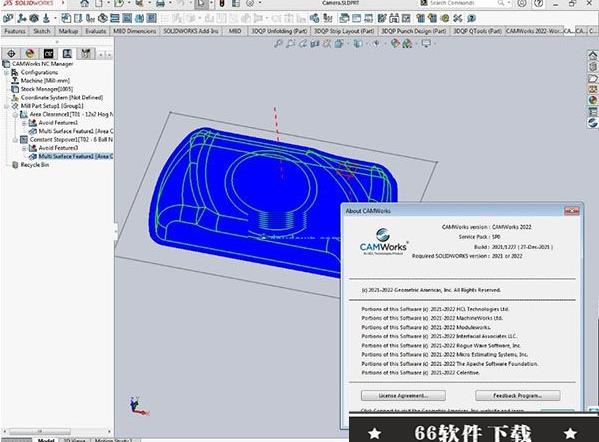The height and width of the screenshot is (442, 599).
Task: Open the crosshair target panel tab
Action: [11, 54]
